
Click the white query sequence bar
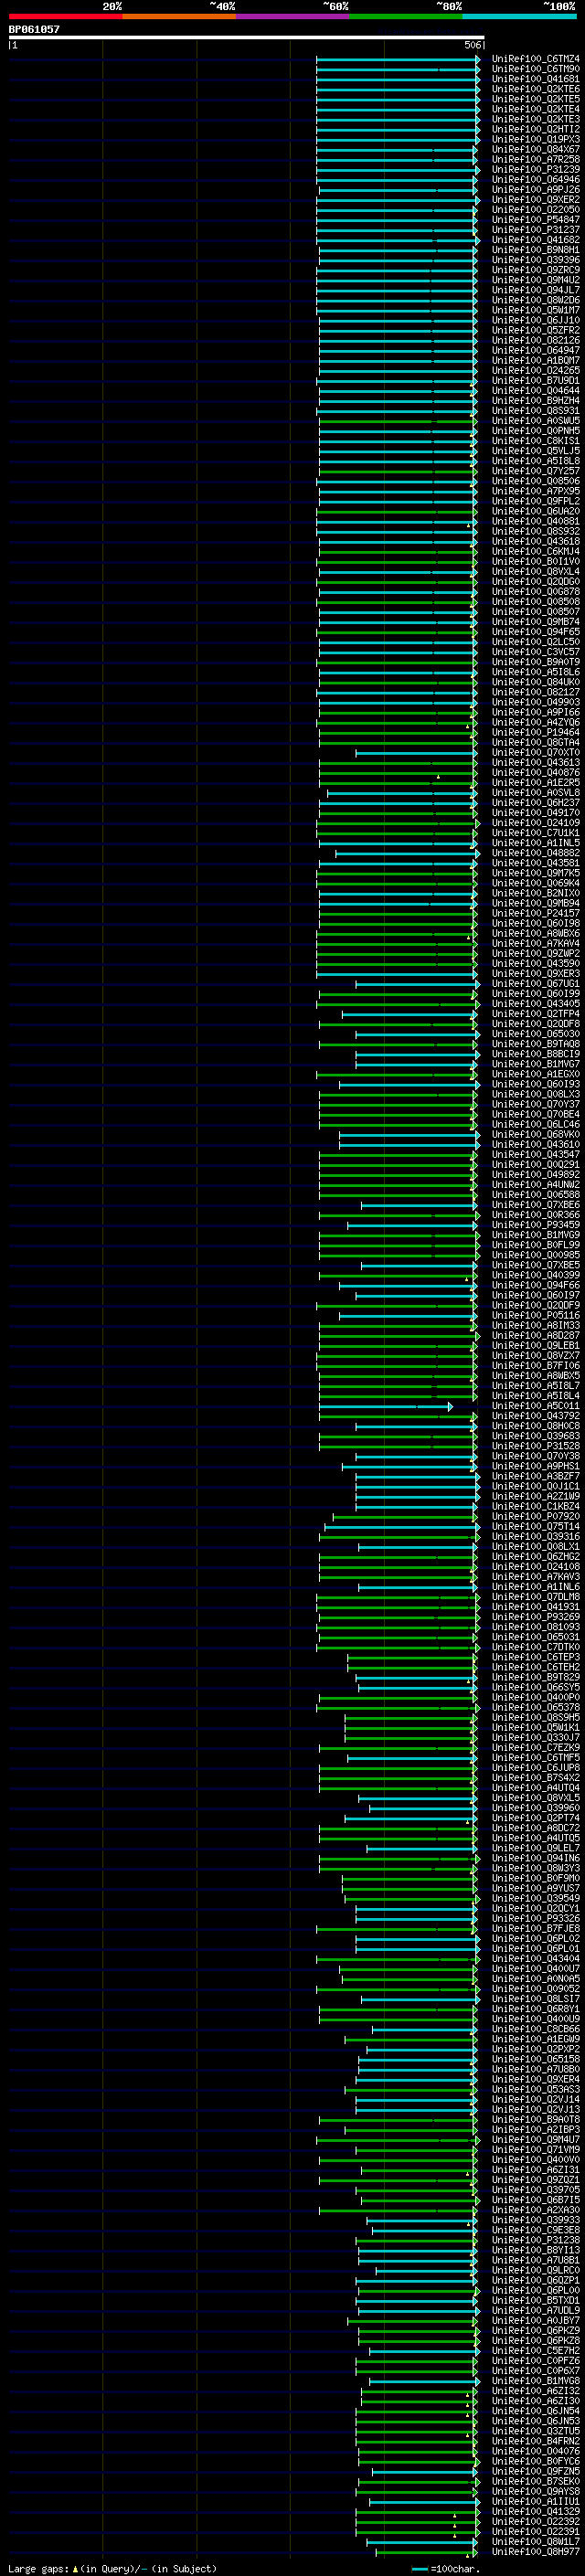point(246,38)
